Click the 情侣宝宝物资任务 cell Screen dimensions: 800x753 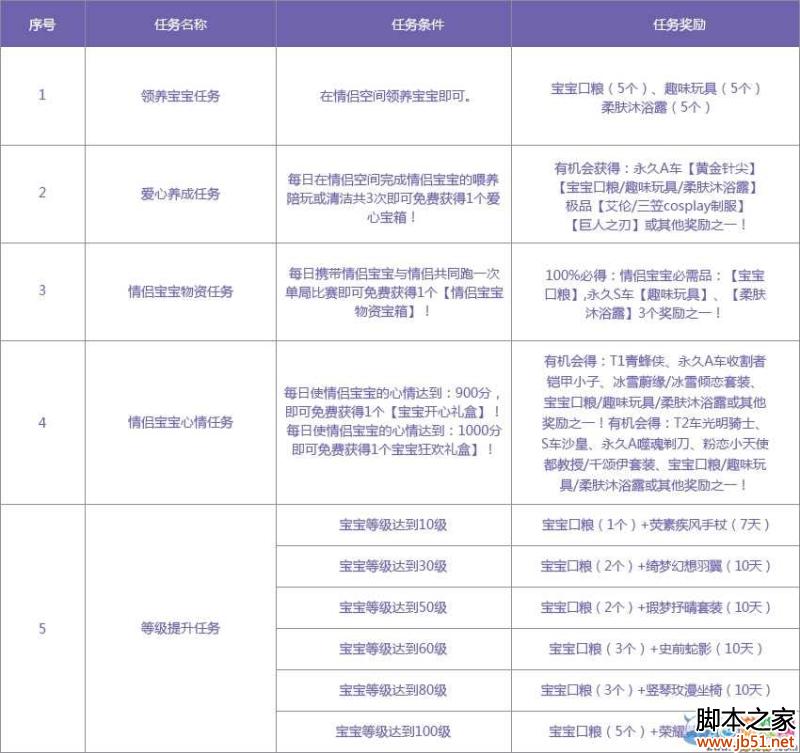180,292
